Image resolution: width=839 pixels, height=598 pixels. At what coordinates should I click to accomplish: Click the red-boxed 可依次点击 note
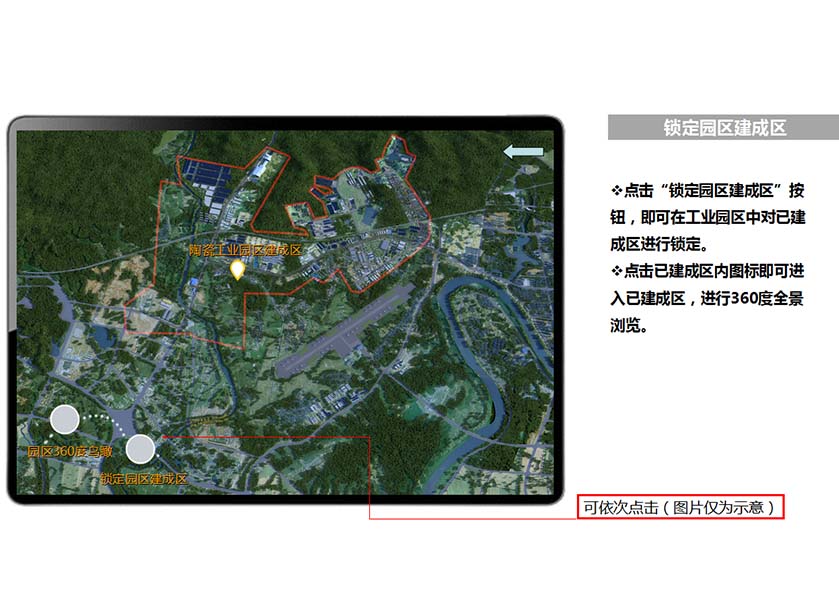(680, 507)
